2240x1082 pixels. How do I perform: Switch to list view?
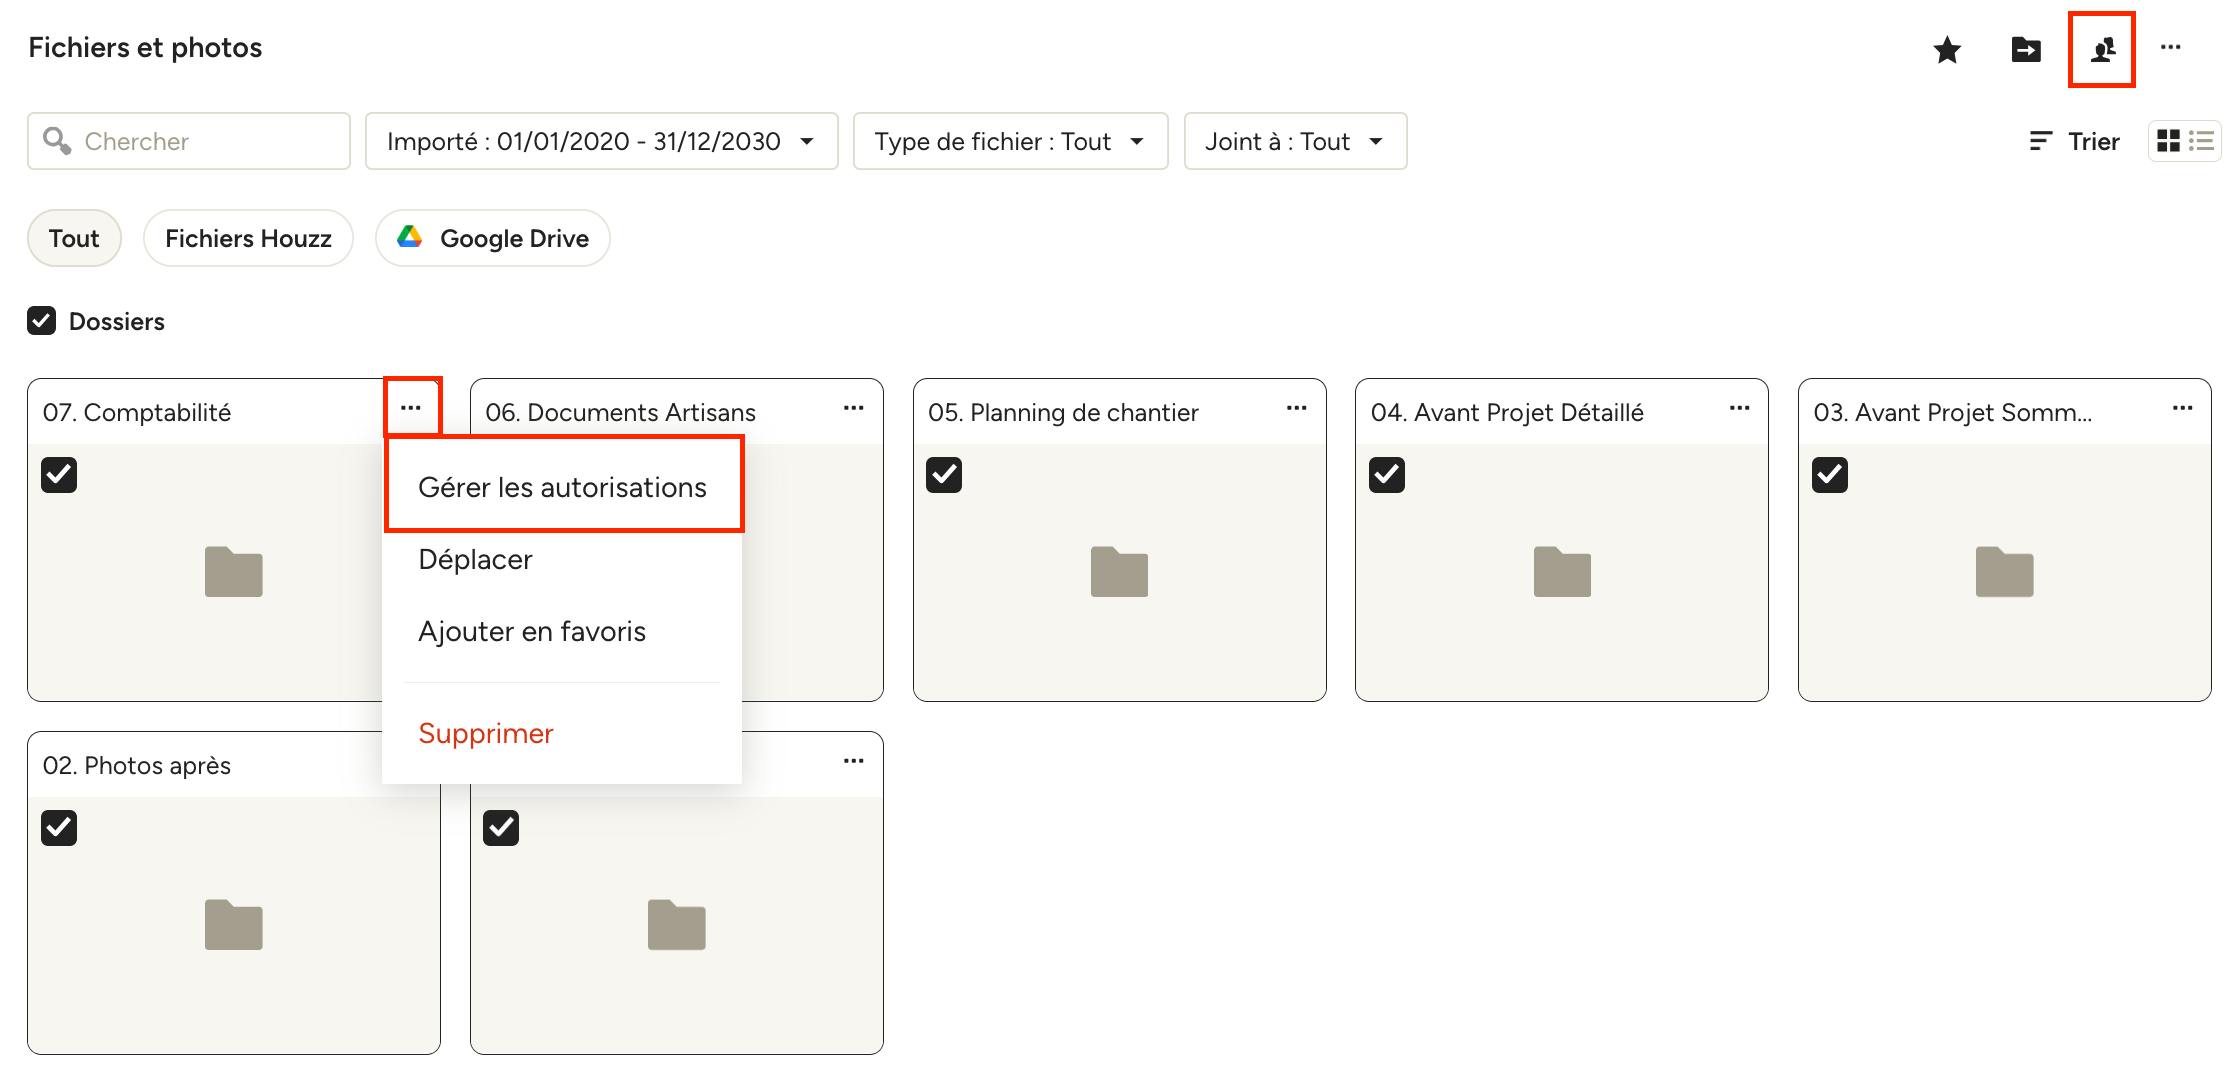coord(2201,141)
